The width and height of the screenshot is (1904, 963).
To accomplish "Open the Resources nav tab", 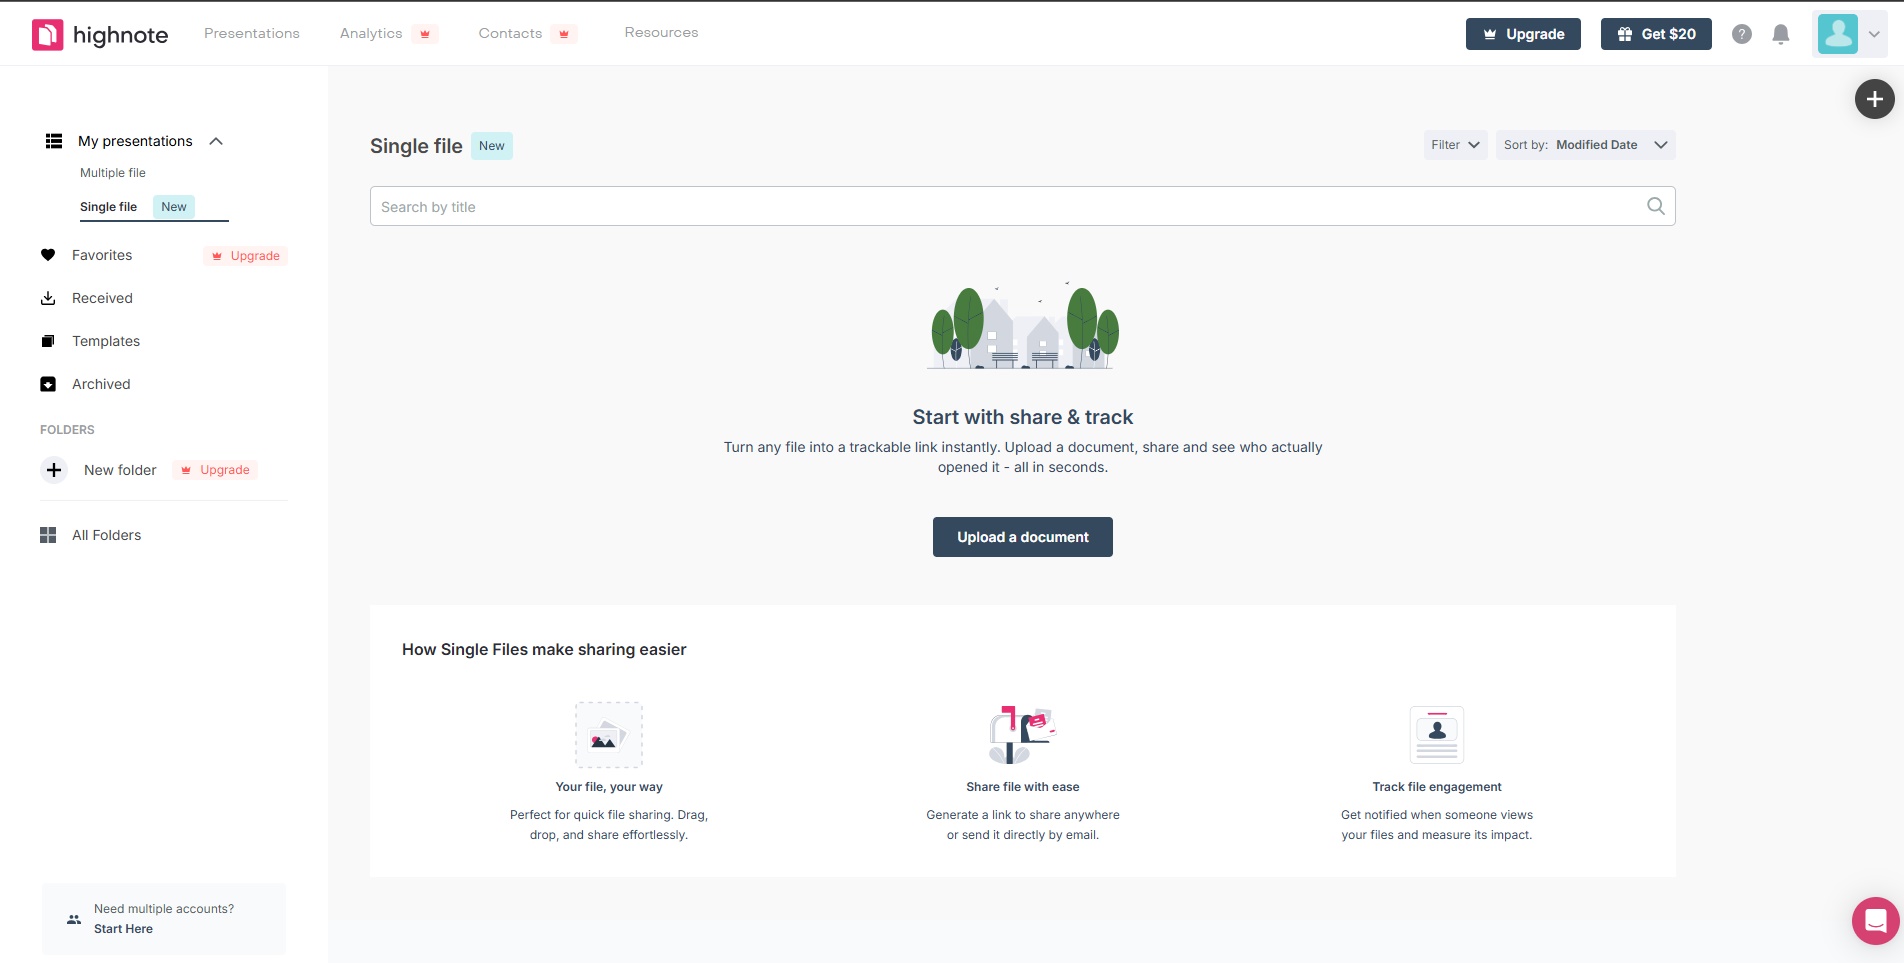I will 661,33.
